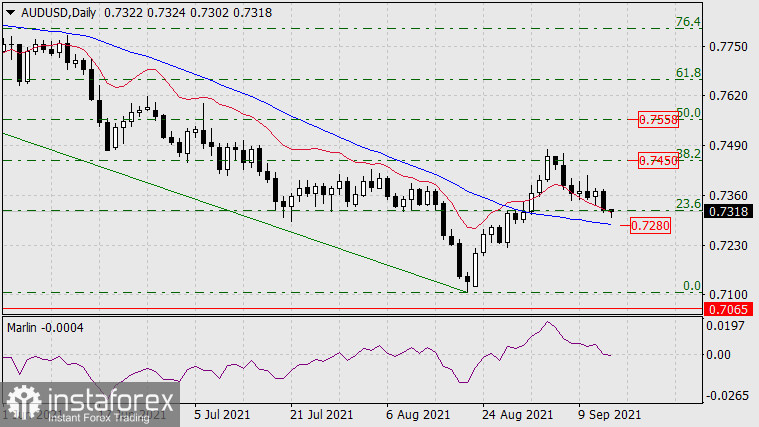The image size is (759, 427).
Task: Select the 76.4 Fibonacci level label
Action: coord(688,22)
